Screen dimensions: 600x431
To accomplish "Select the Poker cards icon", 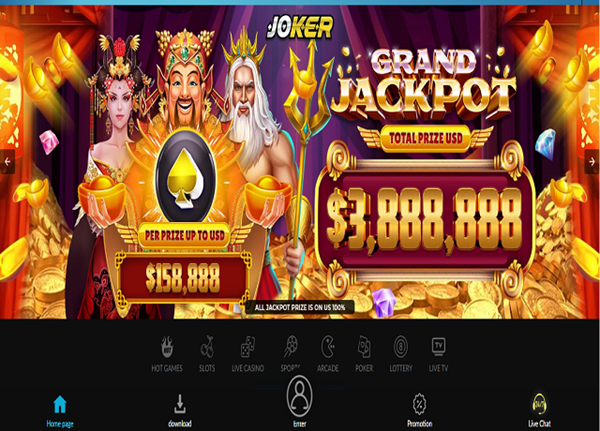I will click(364, 346).
